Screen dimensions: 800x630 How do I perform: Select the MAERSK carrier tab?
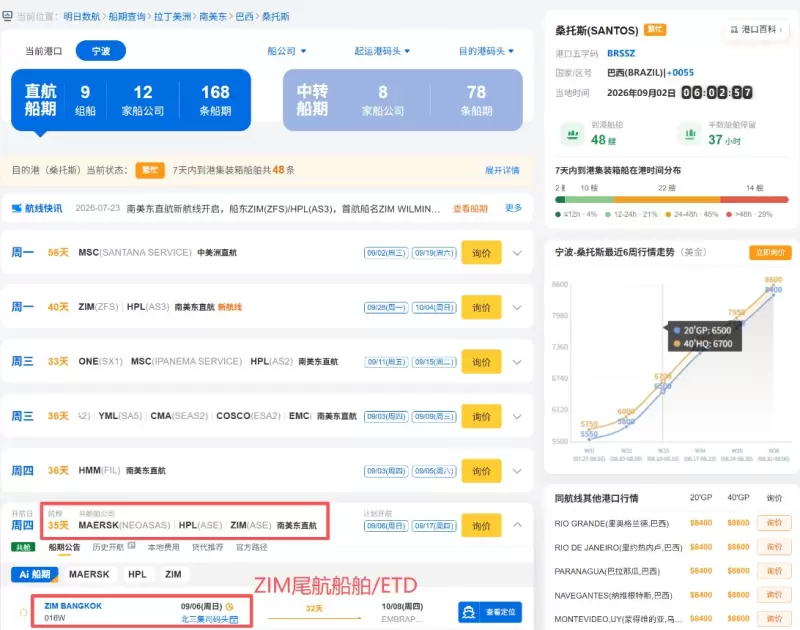[89, 574]
